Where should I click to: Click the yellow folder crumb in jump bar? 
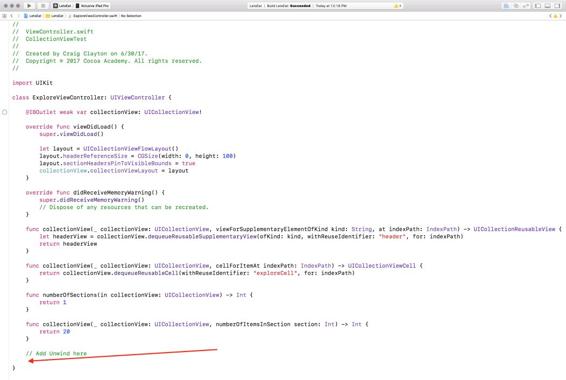[54, 16]
